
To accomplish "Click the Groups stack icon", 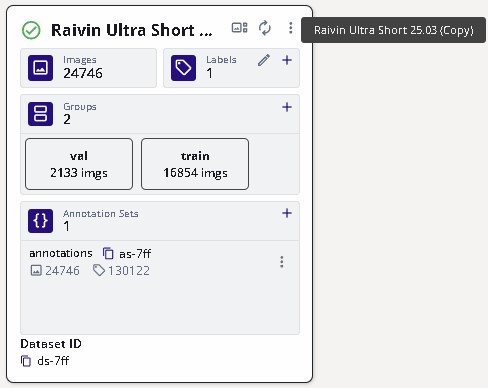I will pos(40,114).
